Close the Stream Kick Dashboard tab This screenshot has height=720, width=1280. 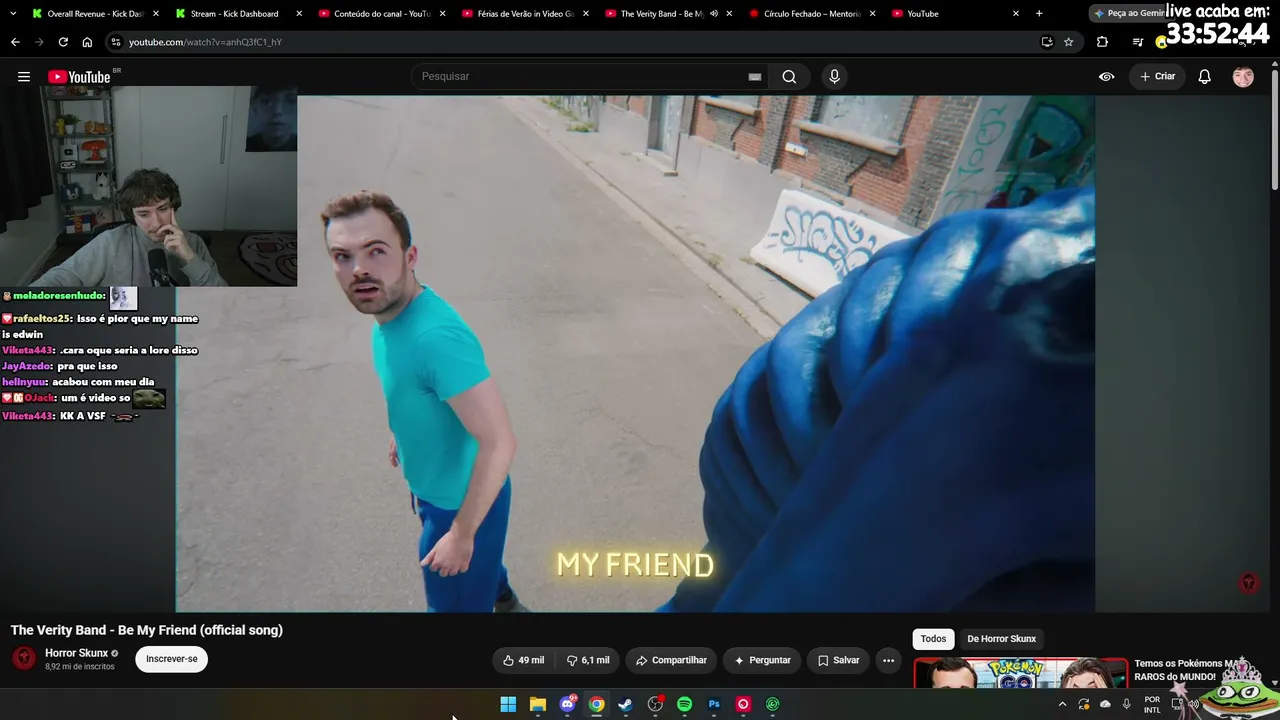click(x=299, y=14)
